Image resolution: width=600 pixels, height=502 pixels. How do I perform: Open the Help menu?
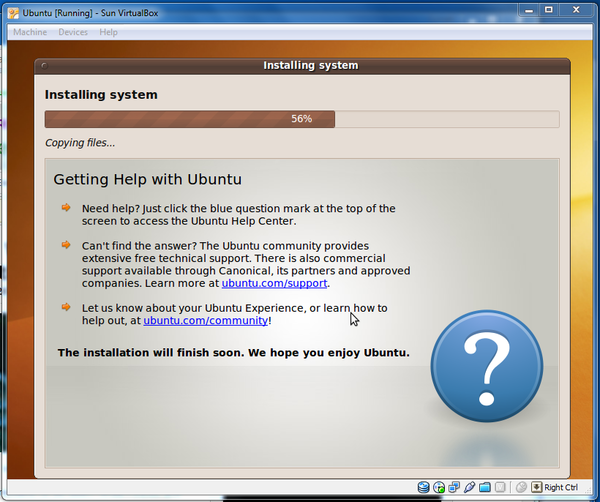coord(108,32)
